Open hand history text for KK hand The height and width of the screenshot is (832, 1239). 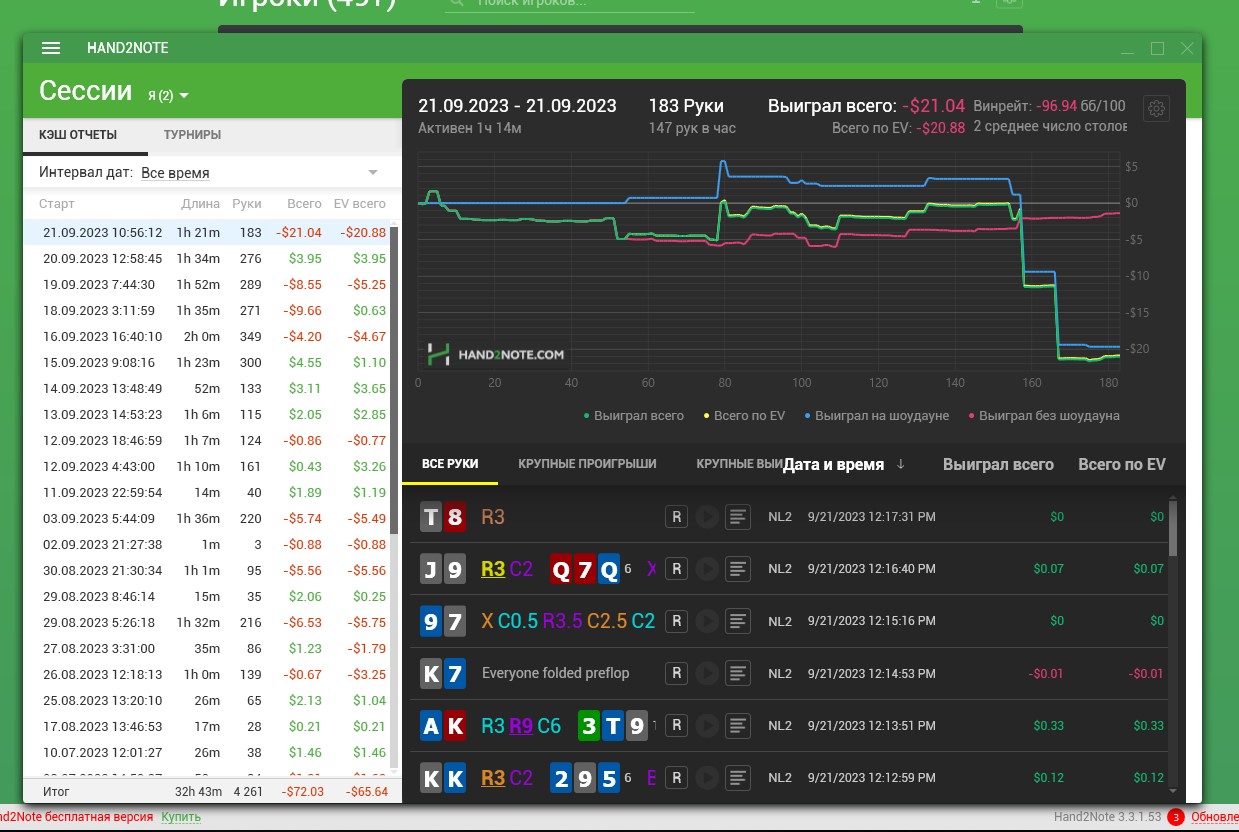pos(738,777)
